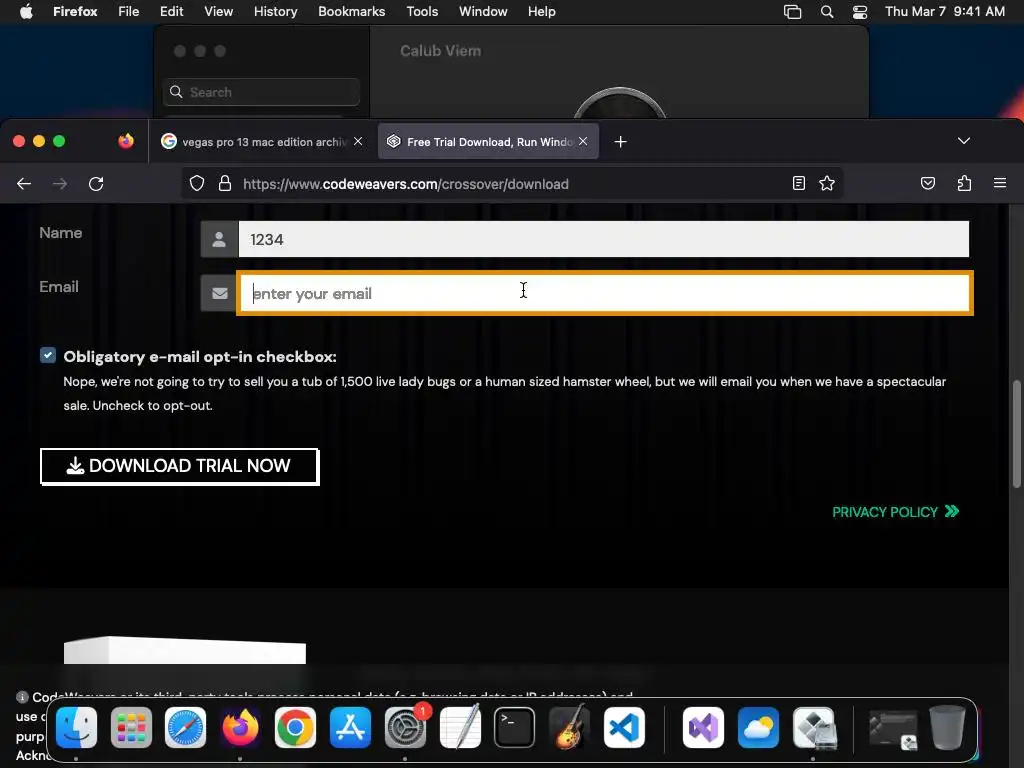1024x768 pixels.
Task: Open the Apple menu
Action: point(26,12)
